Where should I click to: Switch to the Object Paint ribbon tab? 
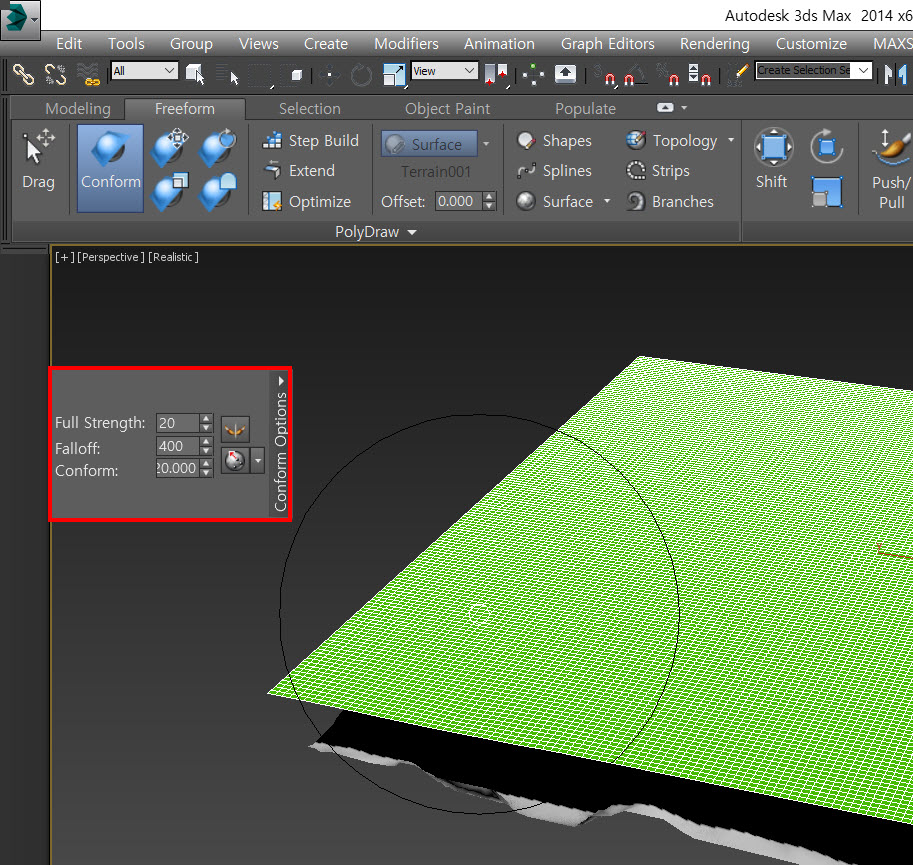[x=447, y=109]
